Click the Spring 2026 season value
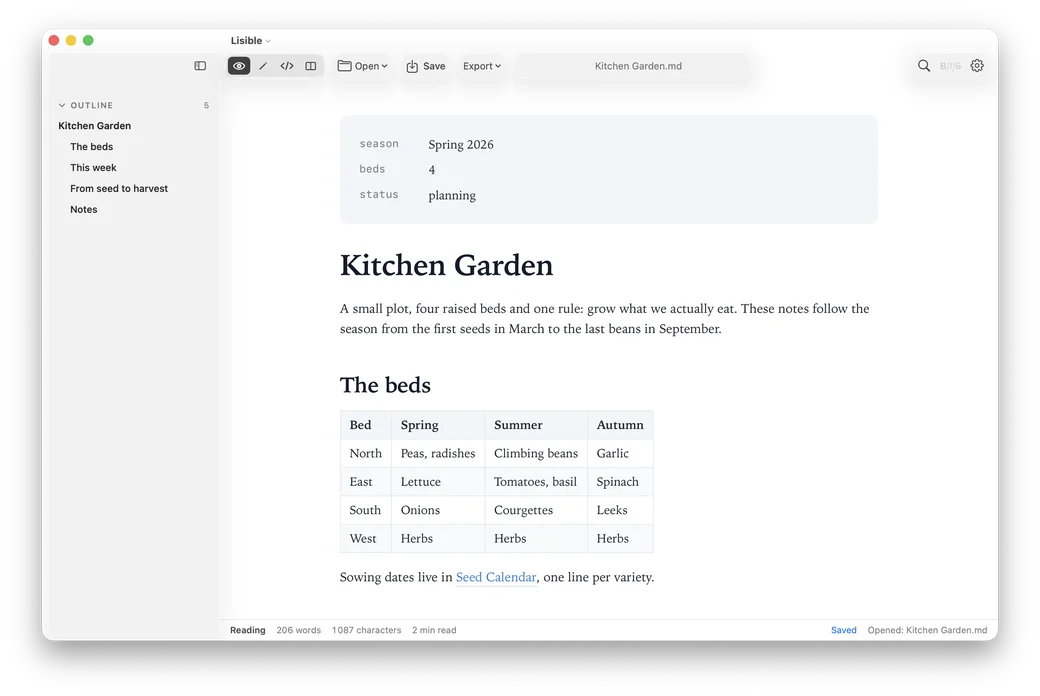Image resolution: width=1040 pixels, height=696 pixels. coord(461,144)
